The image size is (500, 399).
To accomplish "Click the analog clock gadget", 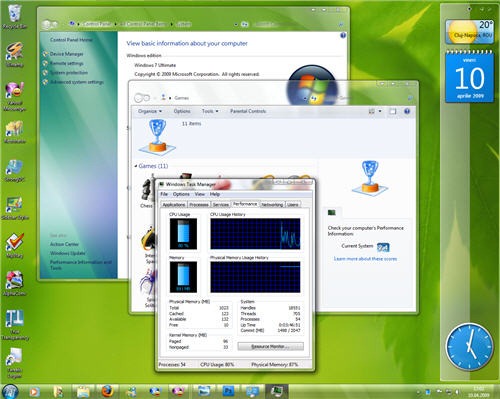I will point(469,347).
